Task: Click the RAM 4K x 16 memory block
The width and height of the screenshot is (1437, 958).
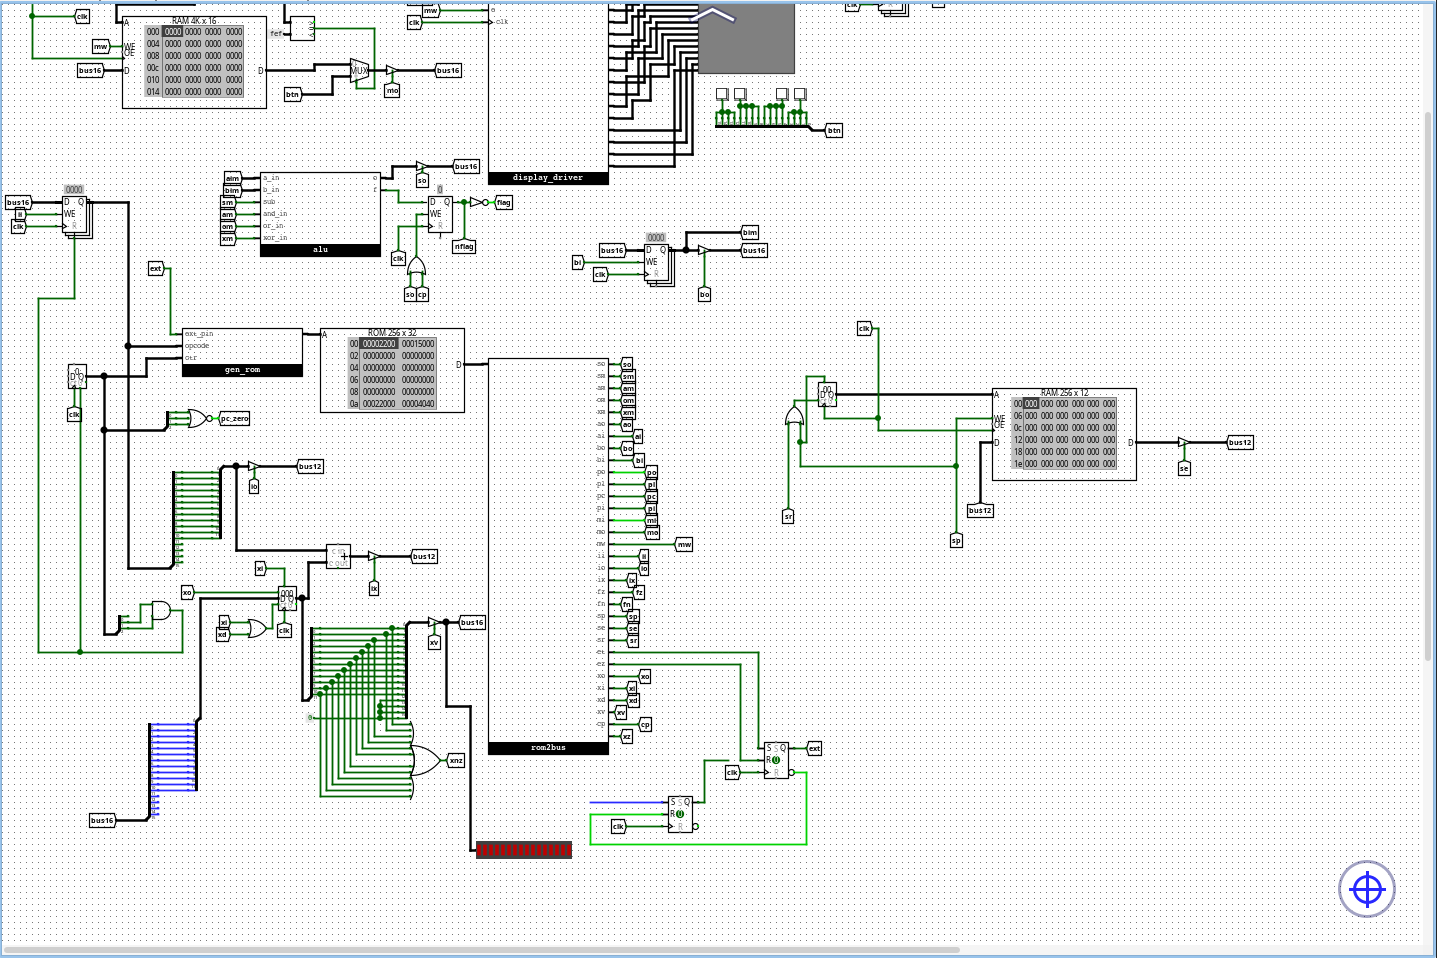Action: (x=194, y=62)
